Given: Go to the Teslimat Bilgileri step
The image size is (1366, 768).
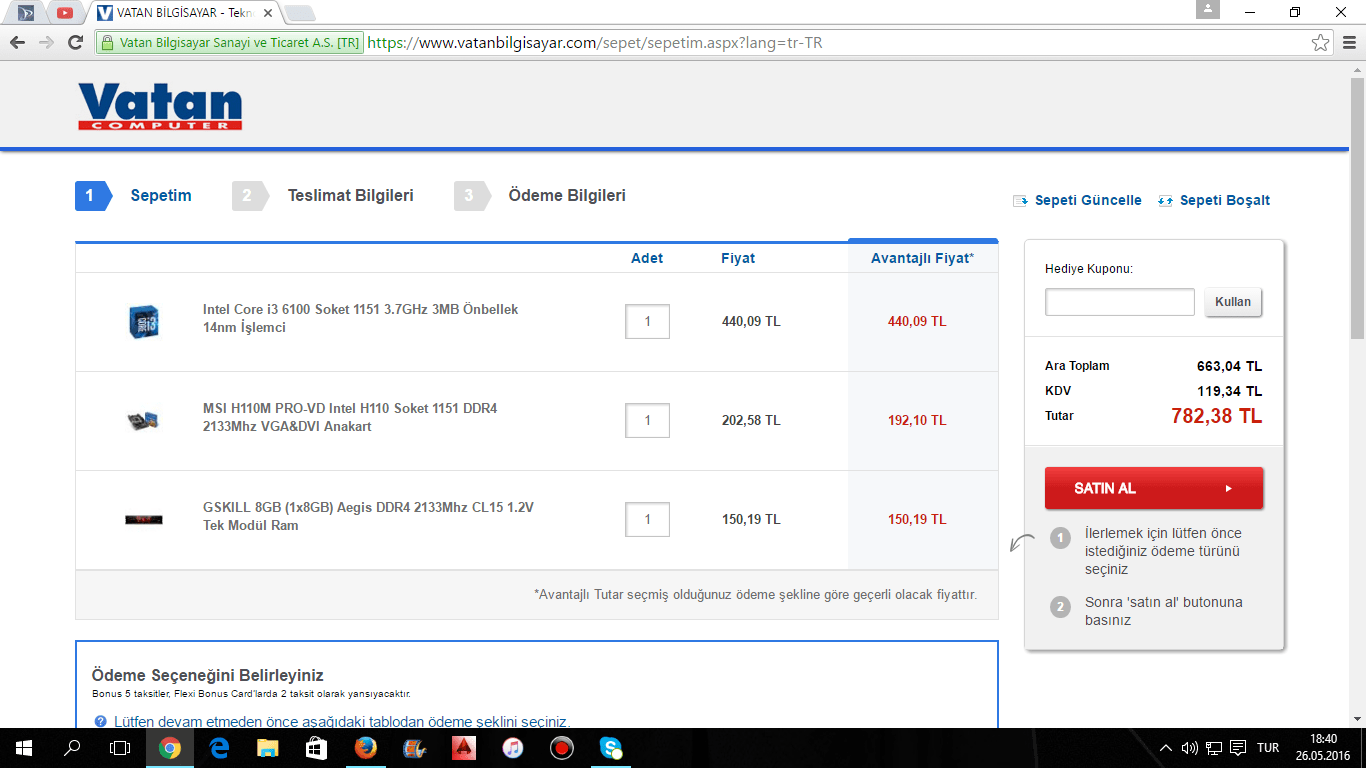Looking at the screenshot, I should (324, 196).
